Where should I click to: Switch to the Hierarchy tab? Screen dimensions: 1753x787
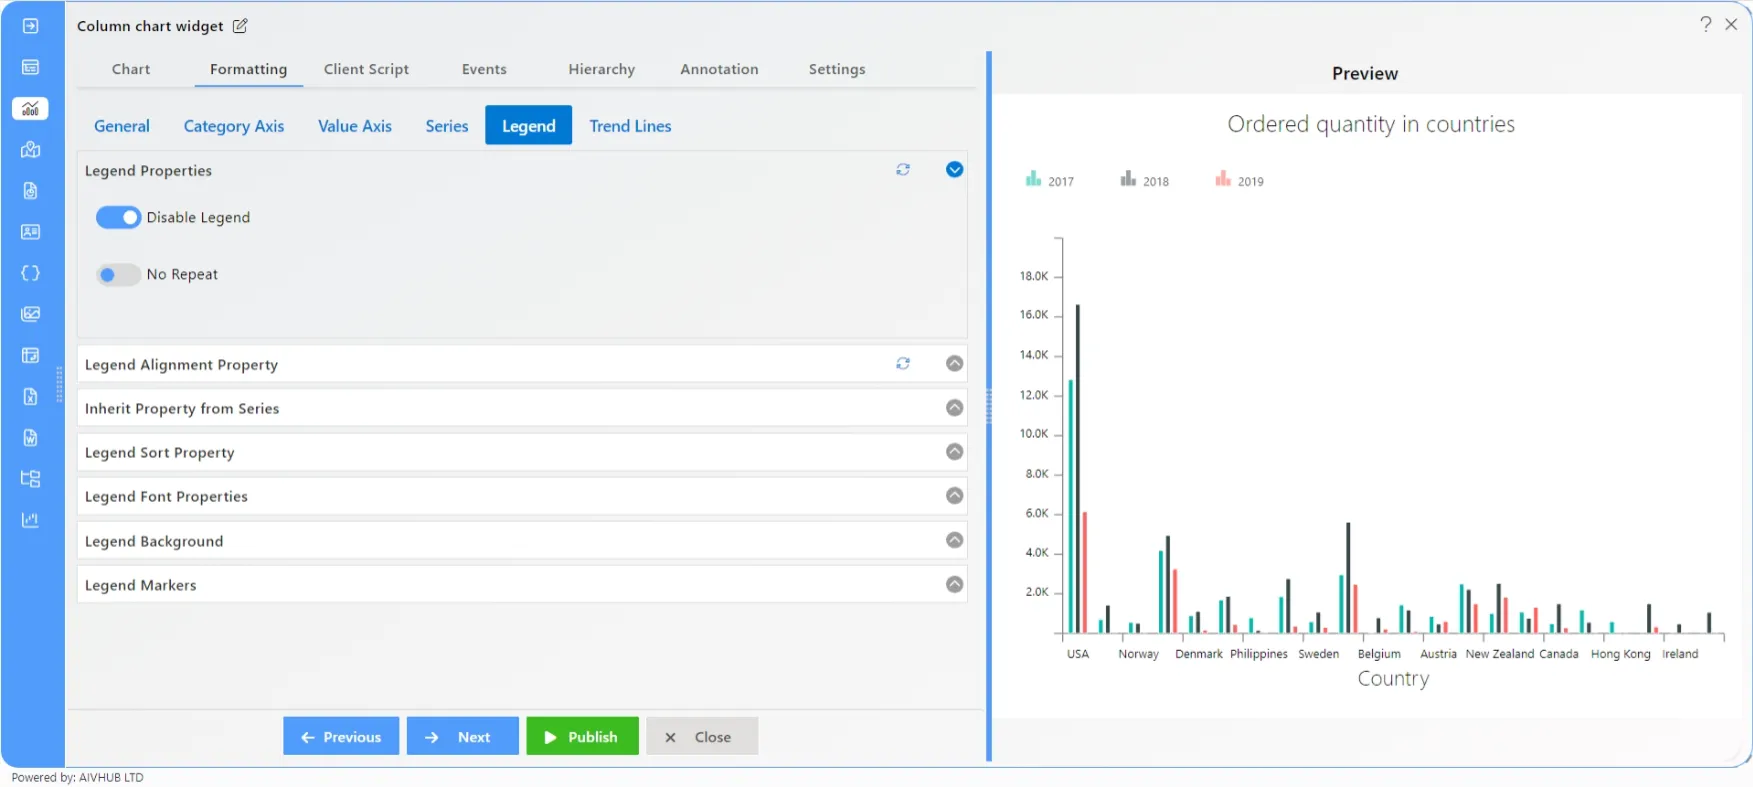click(x=602, y=69)
